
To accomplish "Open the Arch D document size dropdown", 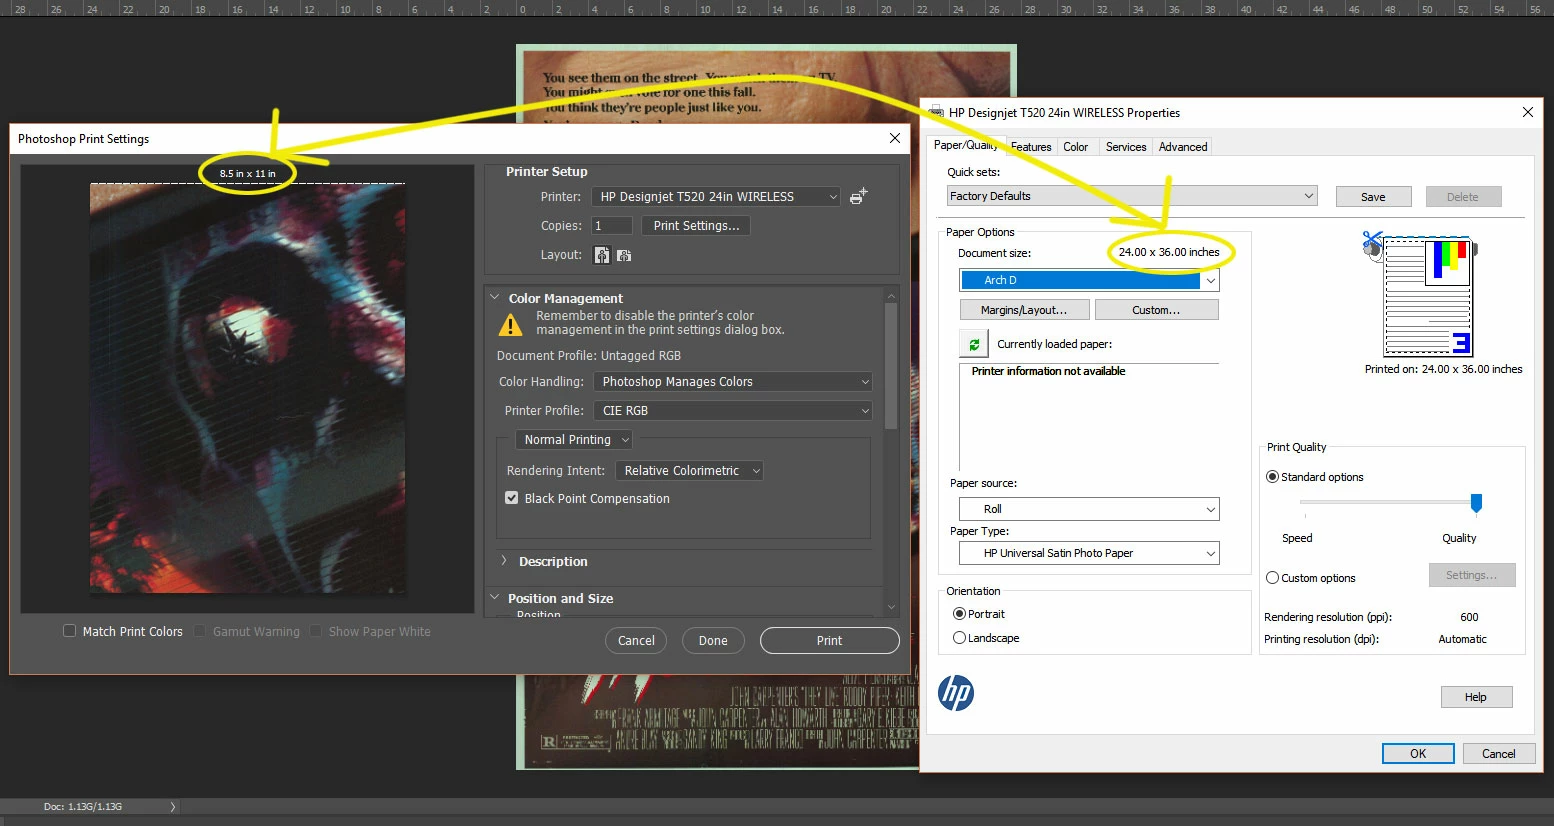I will pyautogui.click(x=1089, y=281).
